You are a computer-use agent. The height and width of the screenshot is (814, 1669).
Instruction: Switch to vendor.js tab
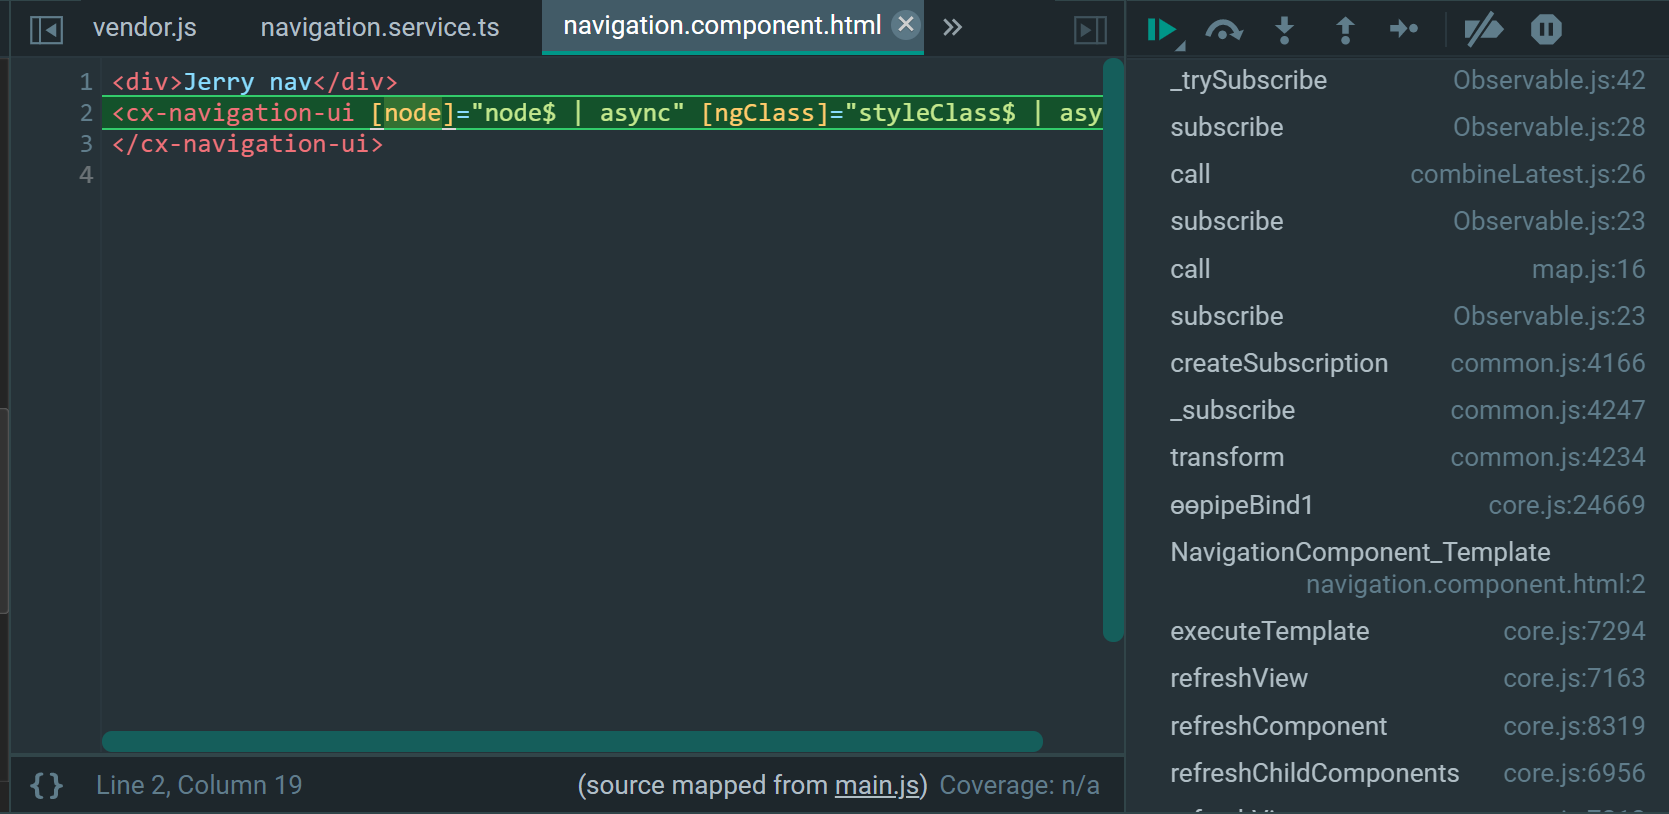click(145, 27)
